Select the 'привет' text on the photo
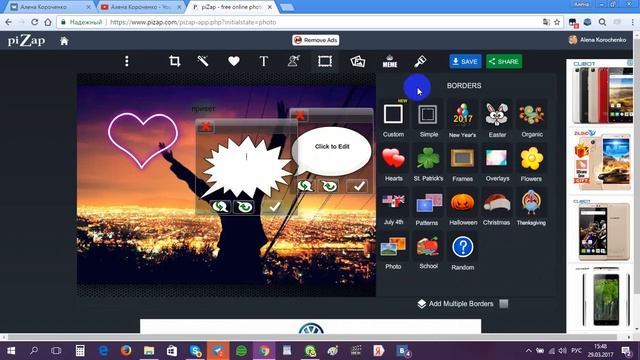The height and width of the screenshot is (360, 640). [204, 109]
